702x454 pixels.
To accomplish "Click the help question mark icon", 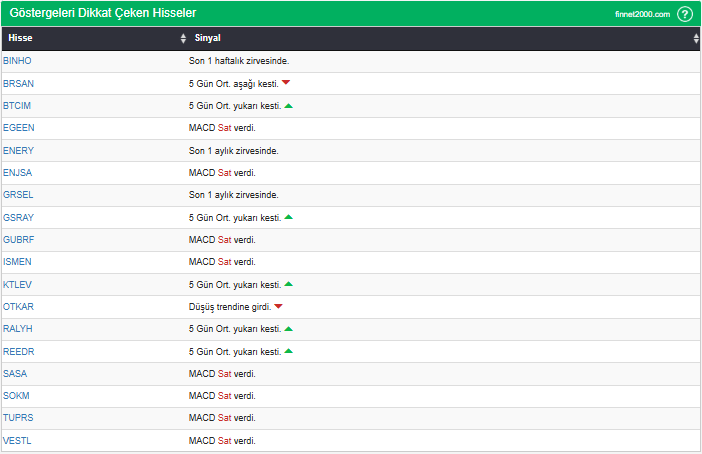I will click(x=685, y=14).
